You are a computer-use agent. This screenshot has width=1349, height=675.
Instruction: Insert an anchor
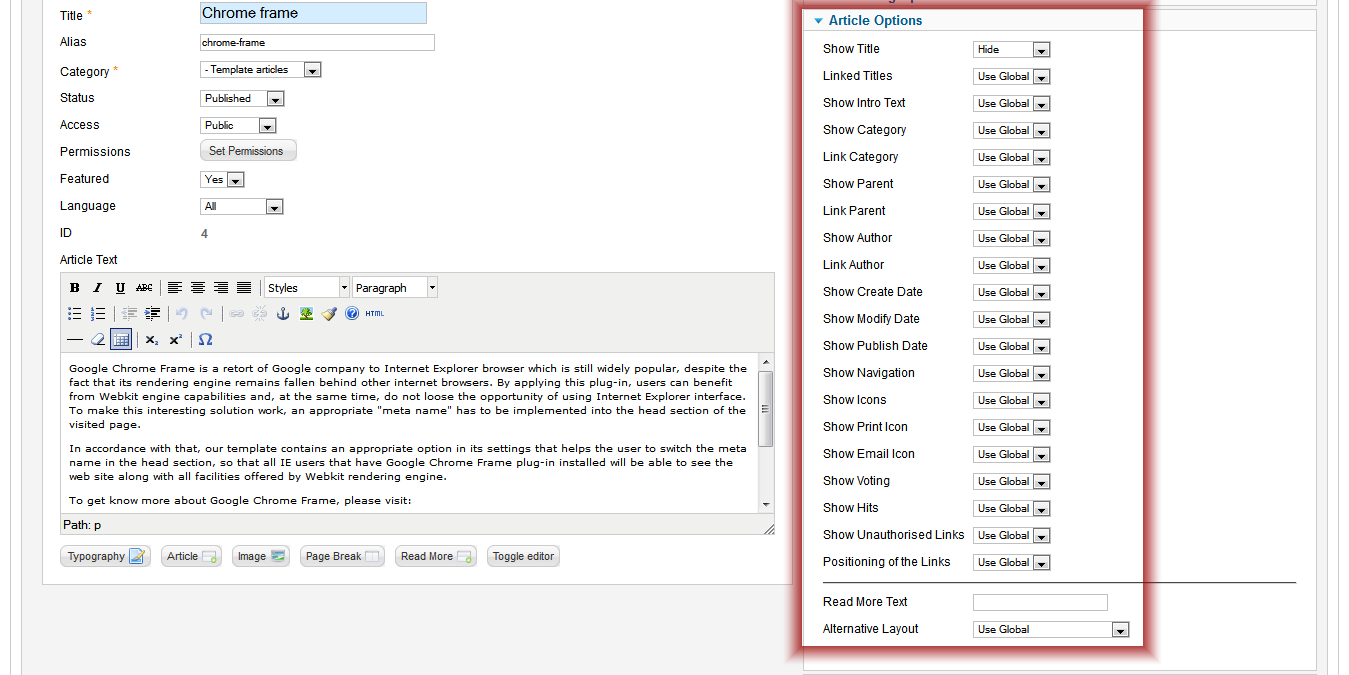283,314
